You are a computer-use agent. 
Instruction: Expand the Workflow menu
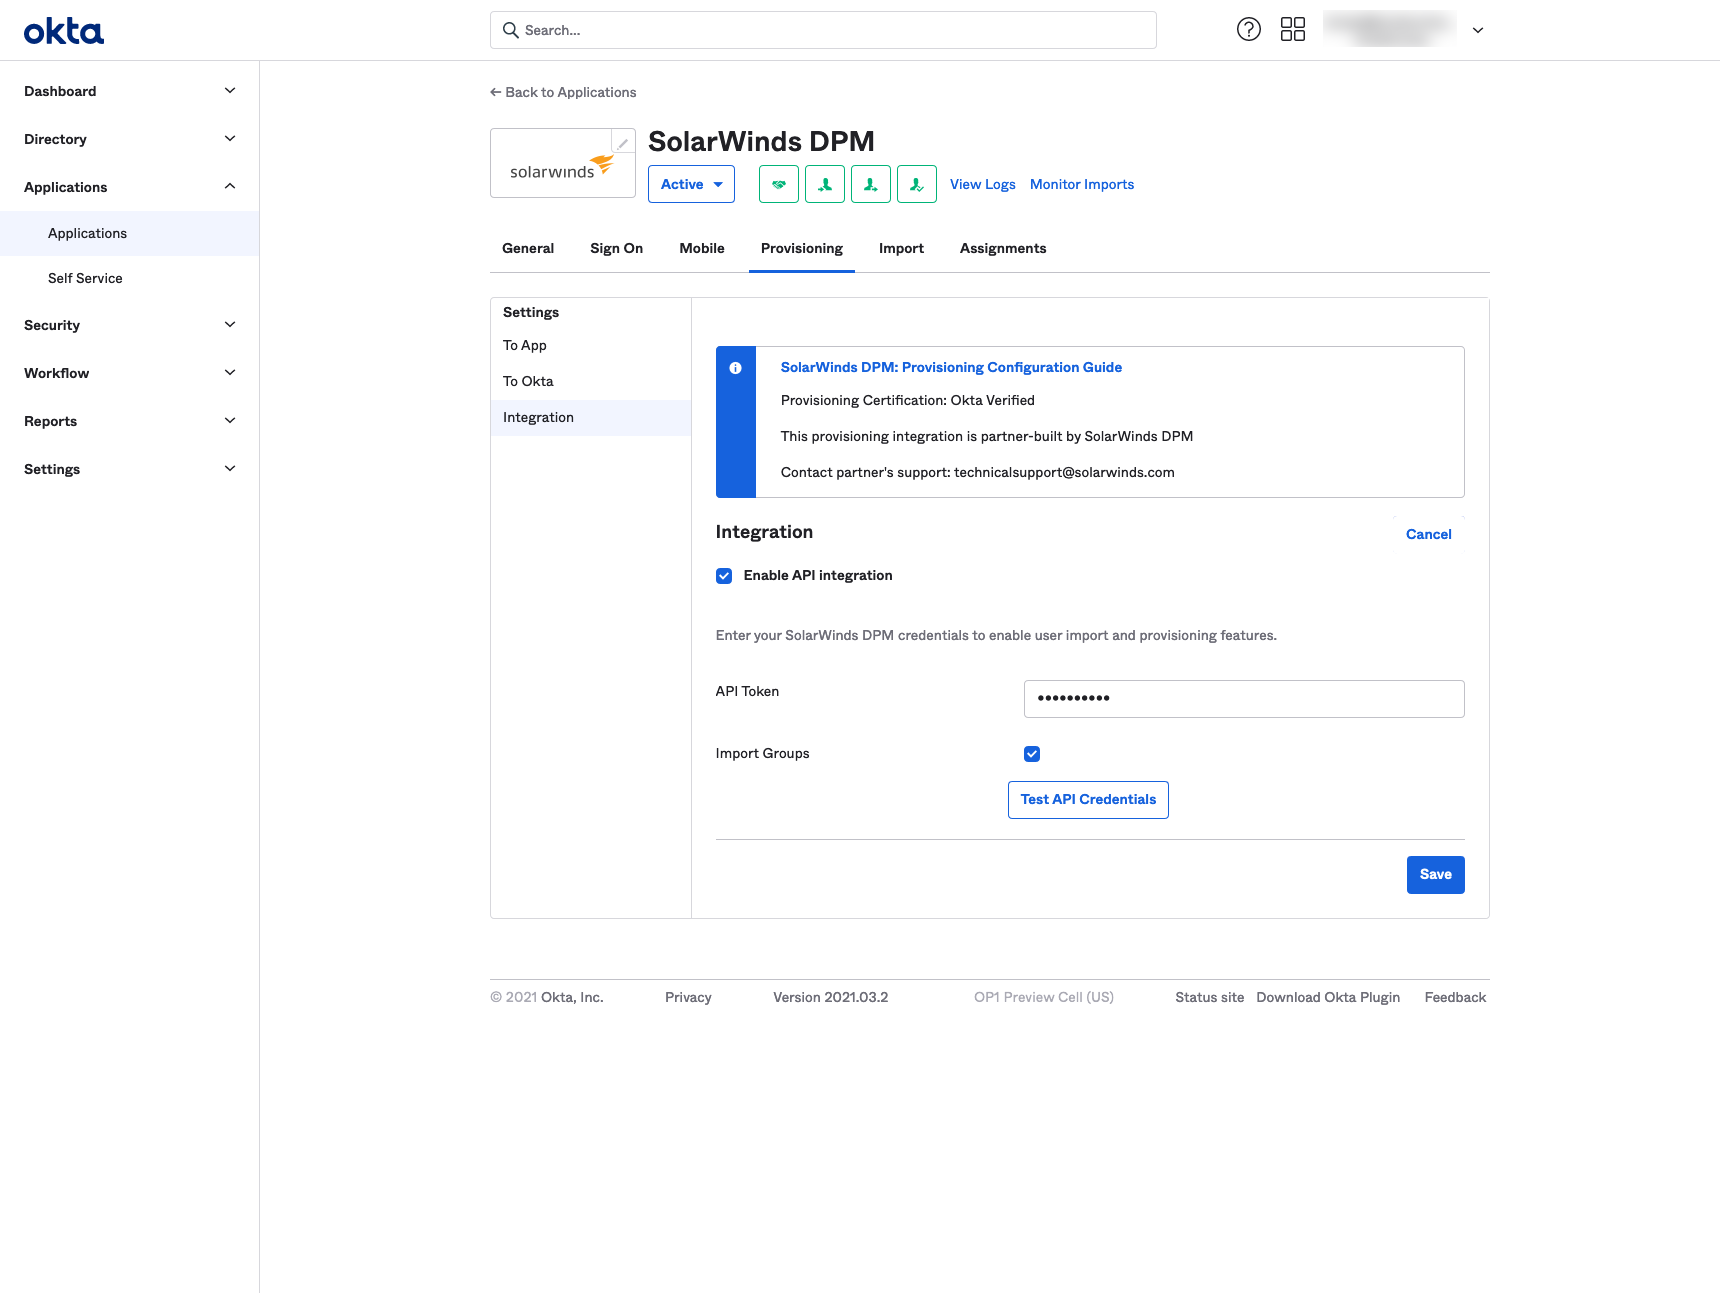(130, 373)
